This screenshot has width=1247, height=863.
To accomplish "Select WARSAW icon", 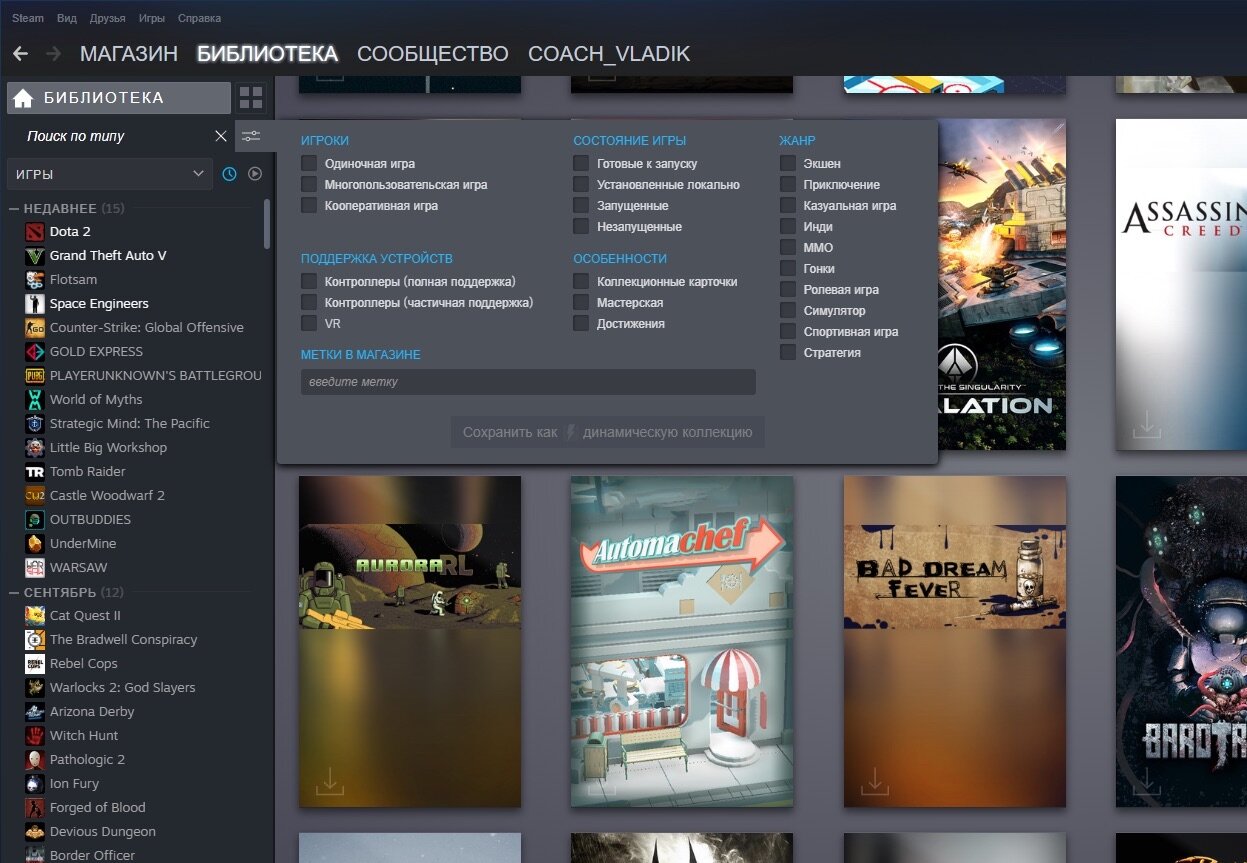I will pos(35,567).
